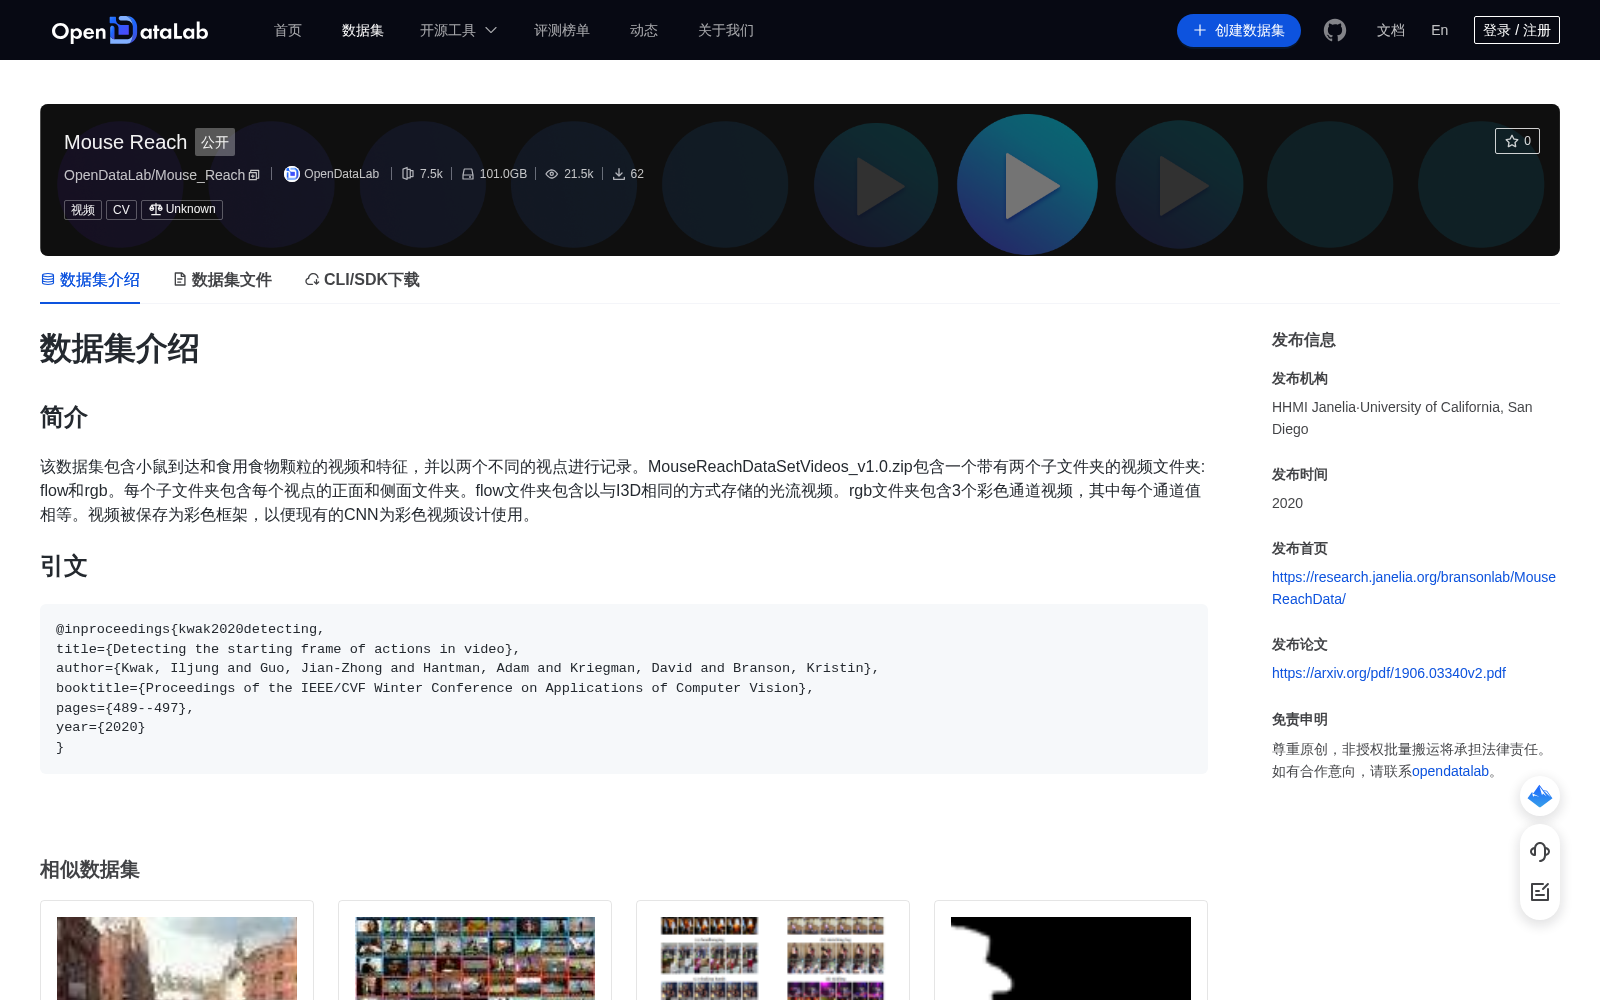Click the 7.5k file count icon
The width and height of the screenshot is (1600, 1000).
pyautogui.click(x=408, y=174)
